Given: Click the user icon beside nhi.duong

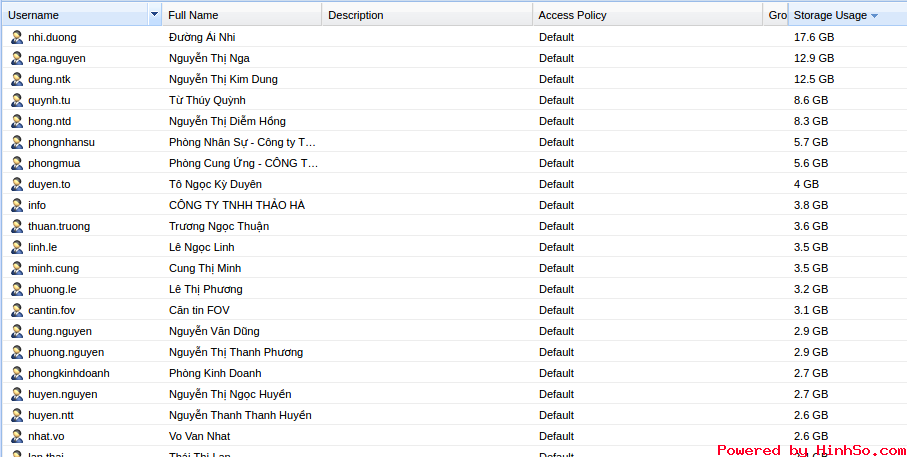Looking at the screenshot, I should point(17,37).
